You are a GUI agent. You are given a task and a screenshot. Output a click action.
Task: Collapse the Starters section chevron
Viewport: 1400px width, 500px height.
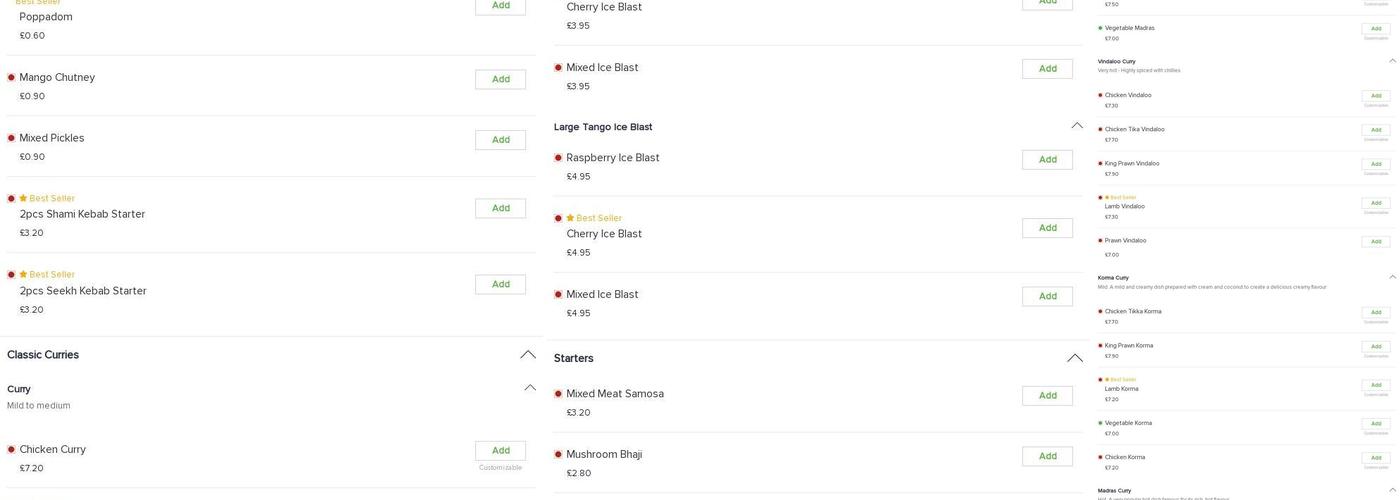1075,358
